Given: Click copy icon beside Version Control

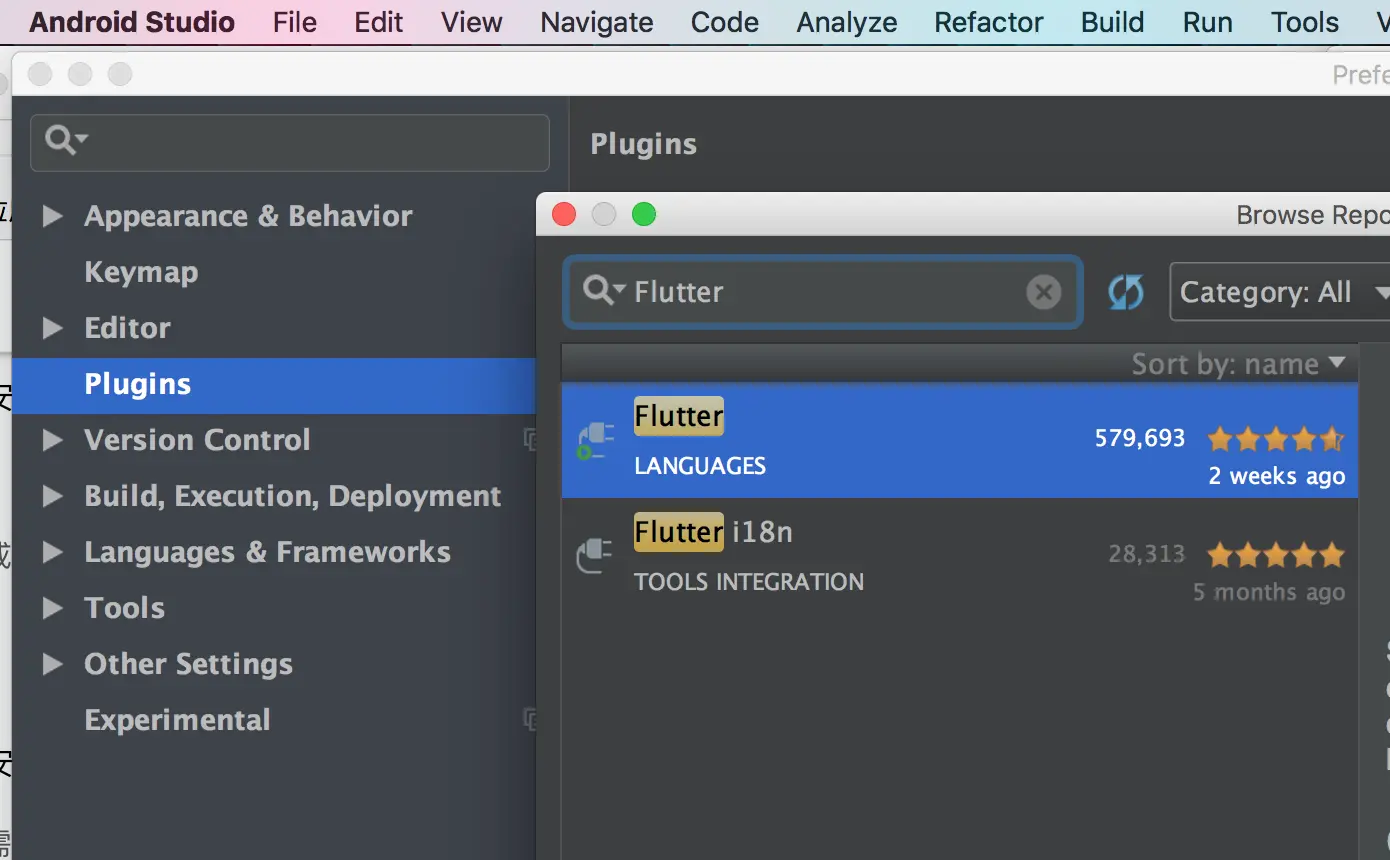Looking at the screenshot, I should pyautogui.click(x=530, y=439).
